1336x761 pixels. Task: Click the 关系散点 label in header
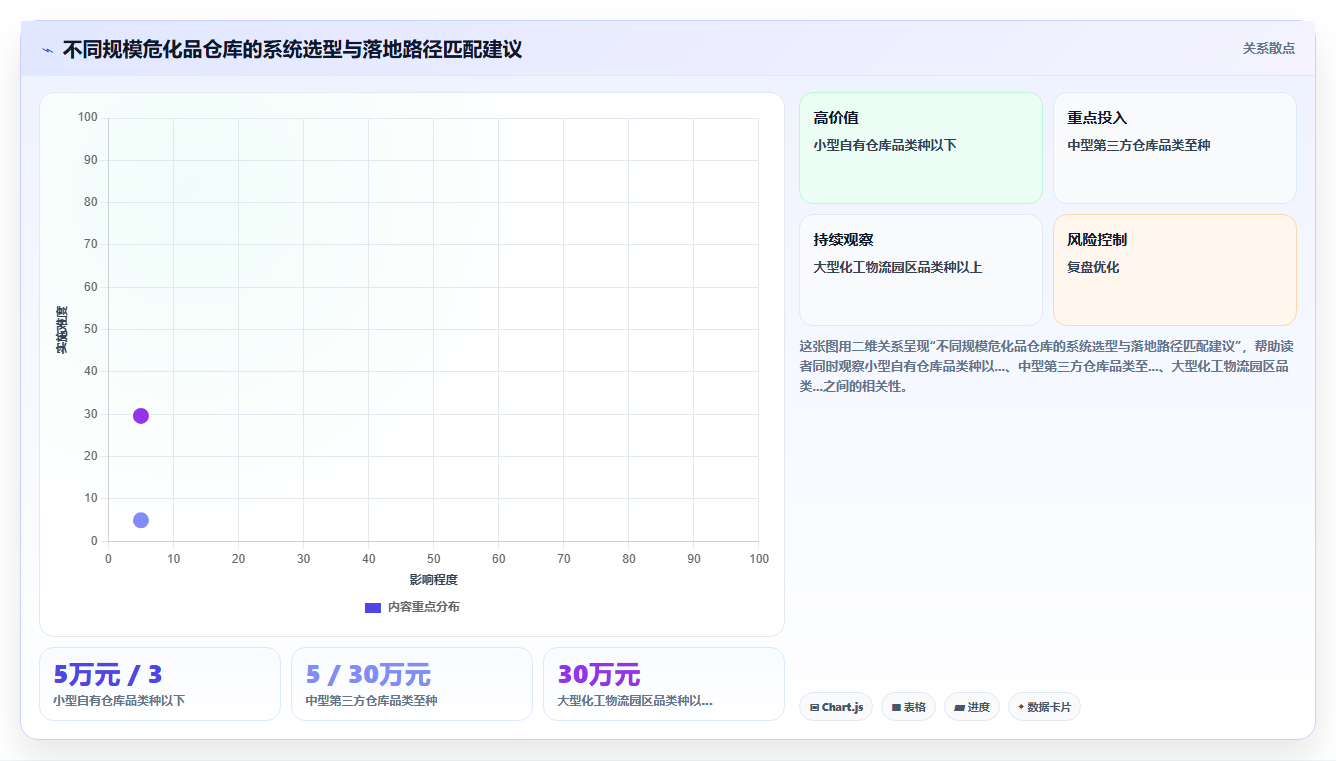pyautogui.click(x=1268, y=48)
